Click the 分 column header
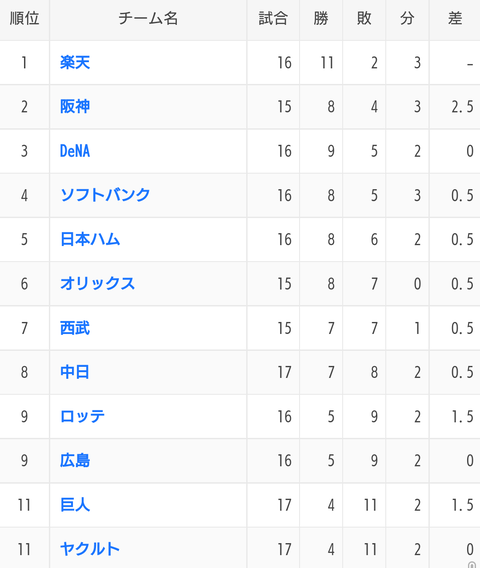 407,18
